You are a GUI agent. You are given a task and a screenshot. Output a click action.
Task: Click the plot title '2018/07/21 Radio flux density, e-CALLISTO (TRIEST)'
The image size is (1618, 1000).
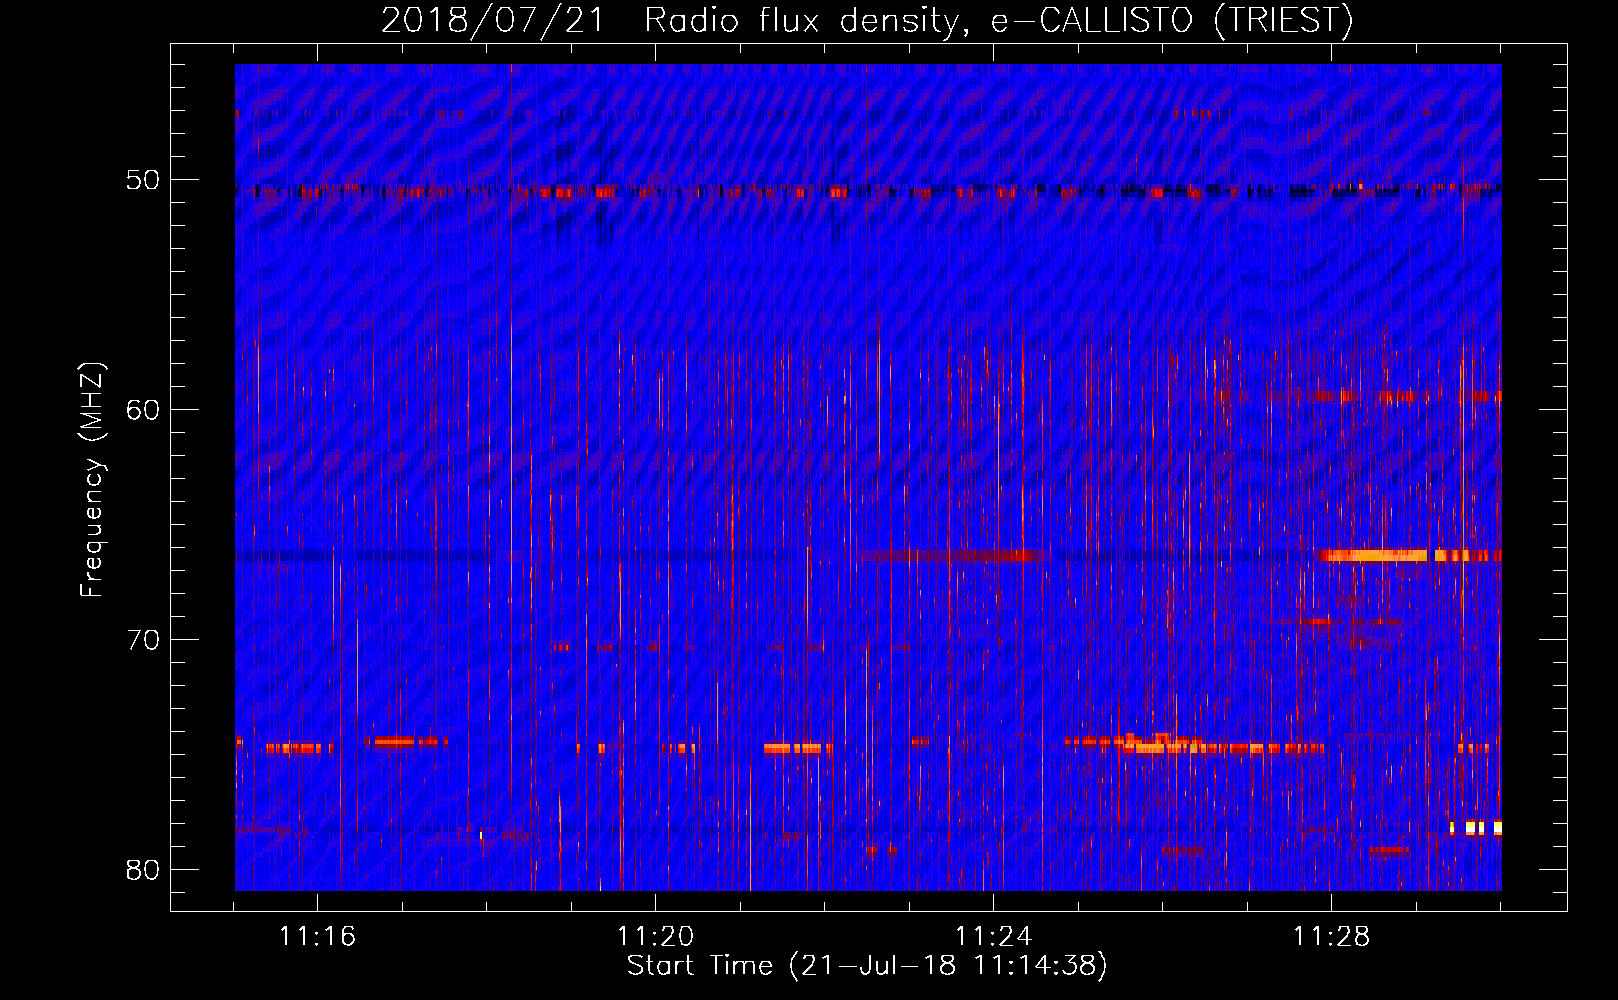867,20
